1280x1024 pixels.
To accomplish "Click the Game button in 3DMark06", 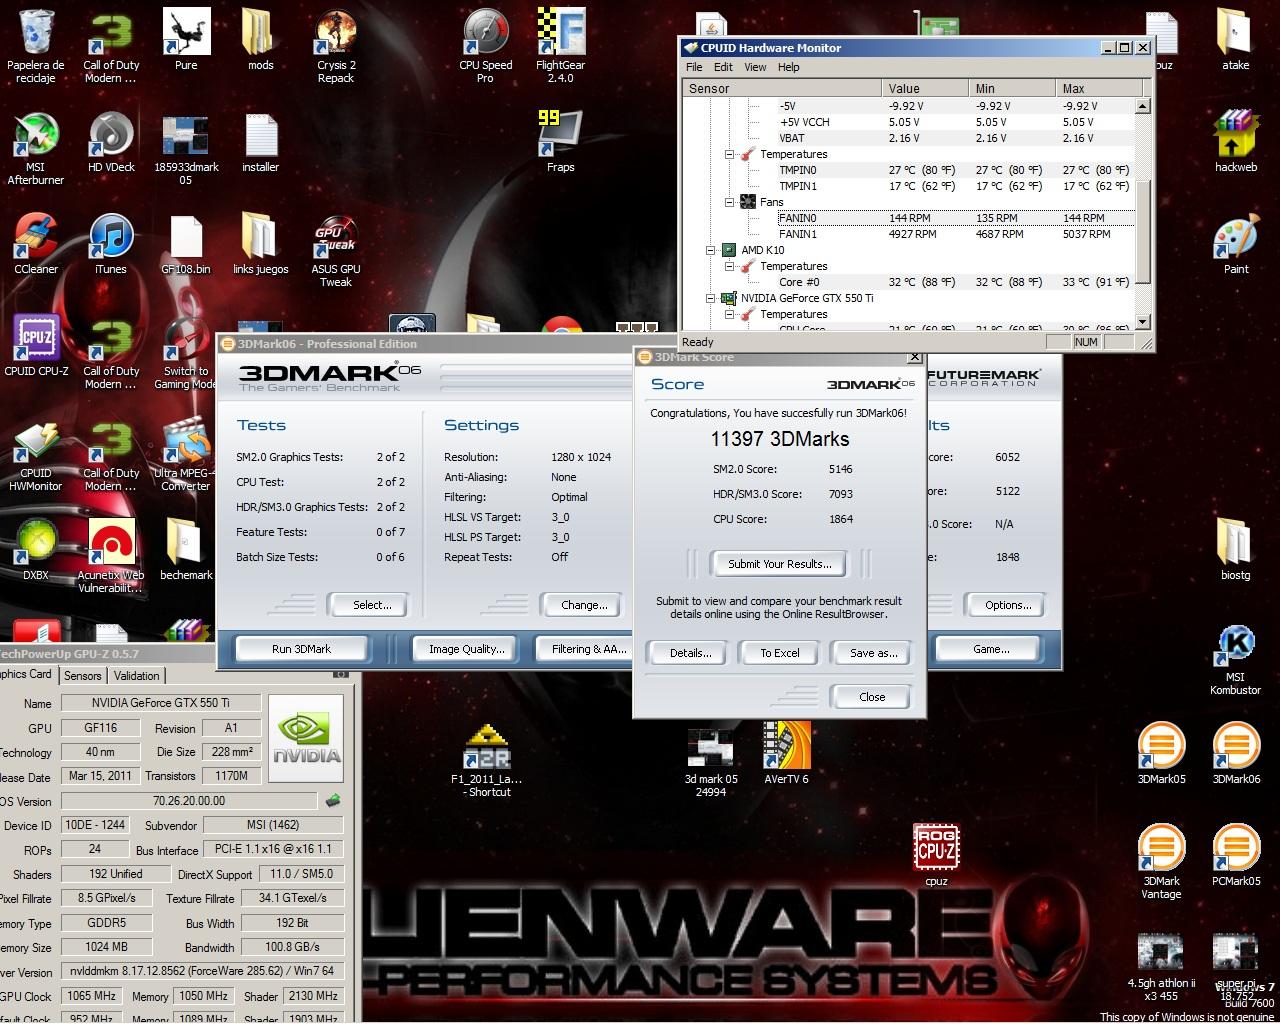I will pos(991,649).
